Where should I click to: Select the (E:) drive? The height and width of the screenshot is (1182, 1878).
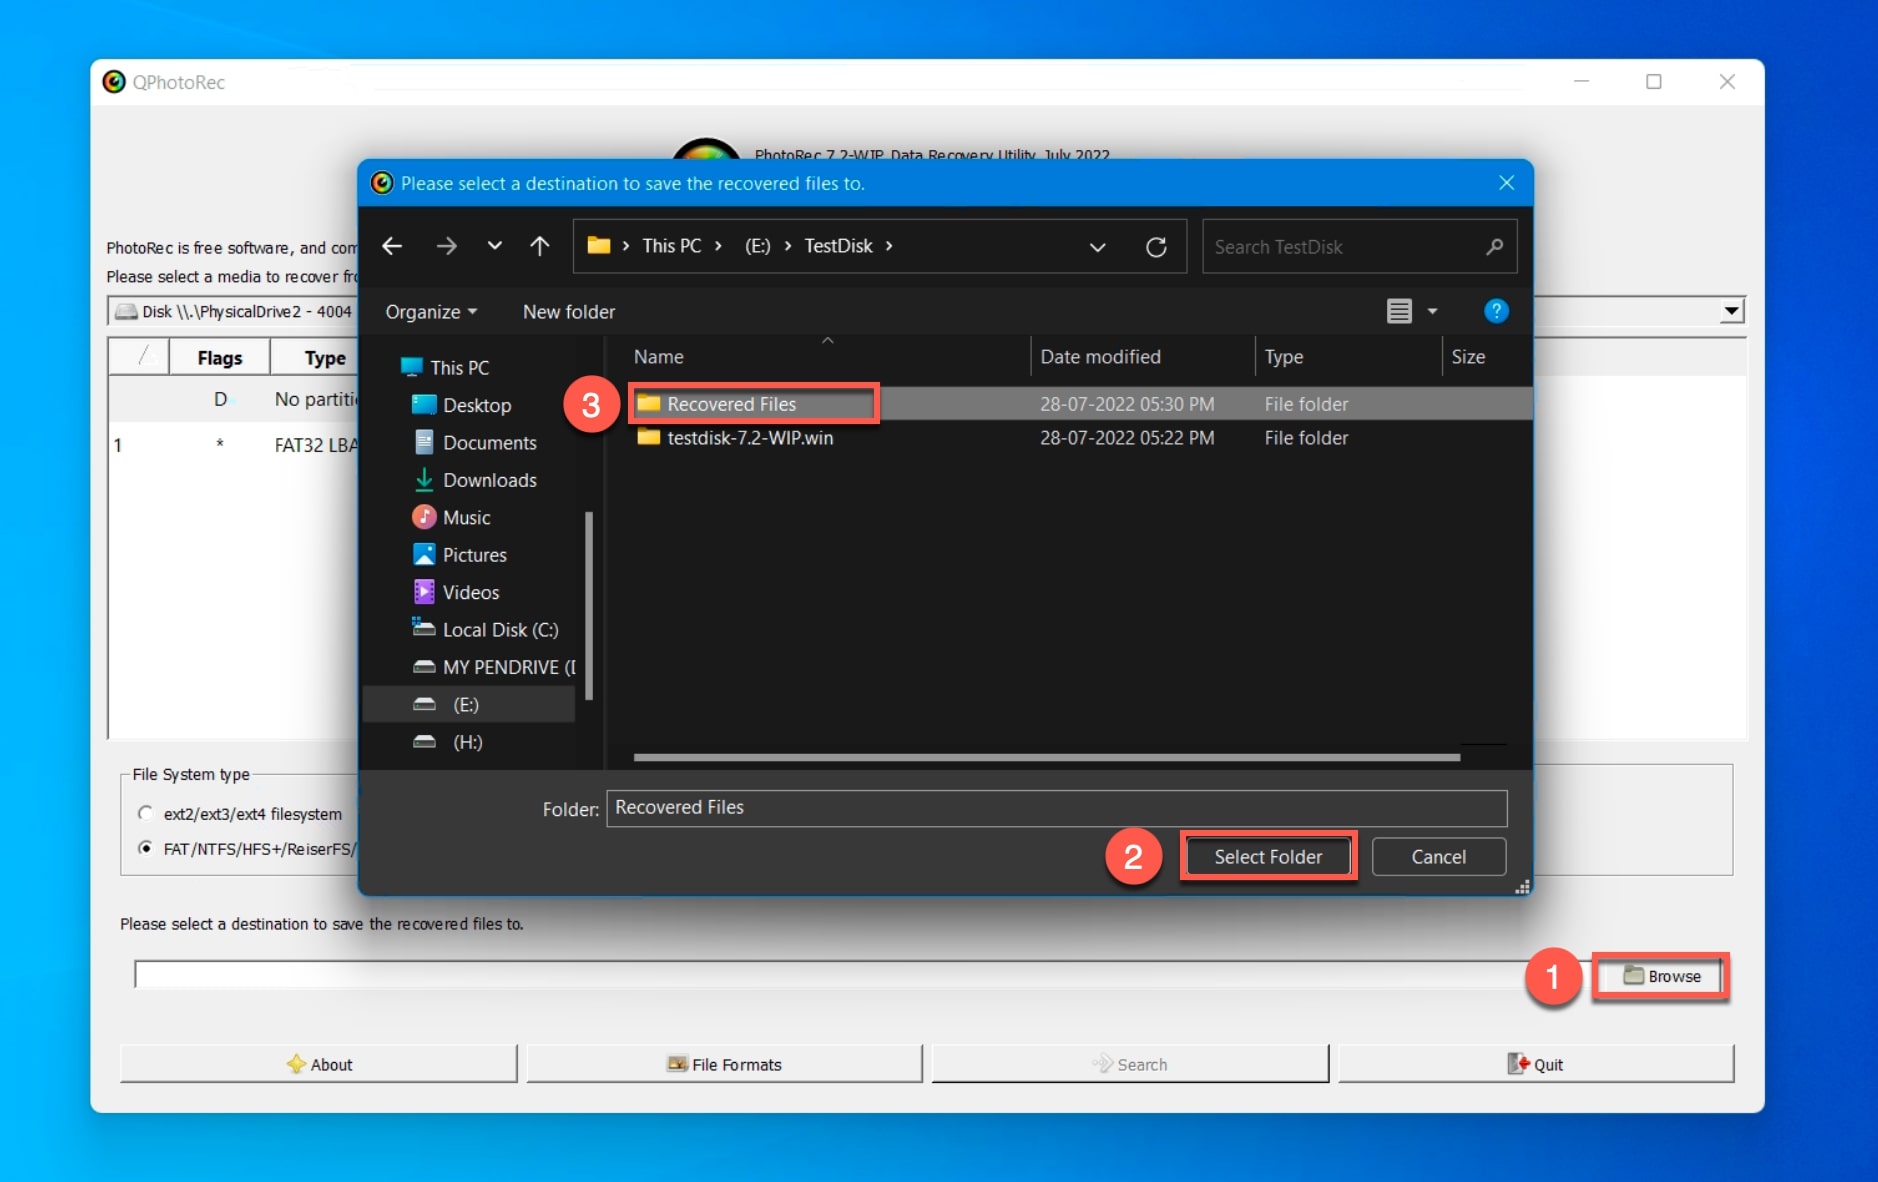coord(469,704)
